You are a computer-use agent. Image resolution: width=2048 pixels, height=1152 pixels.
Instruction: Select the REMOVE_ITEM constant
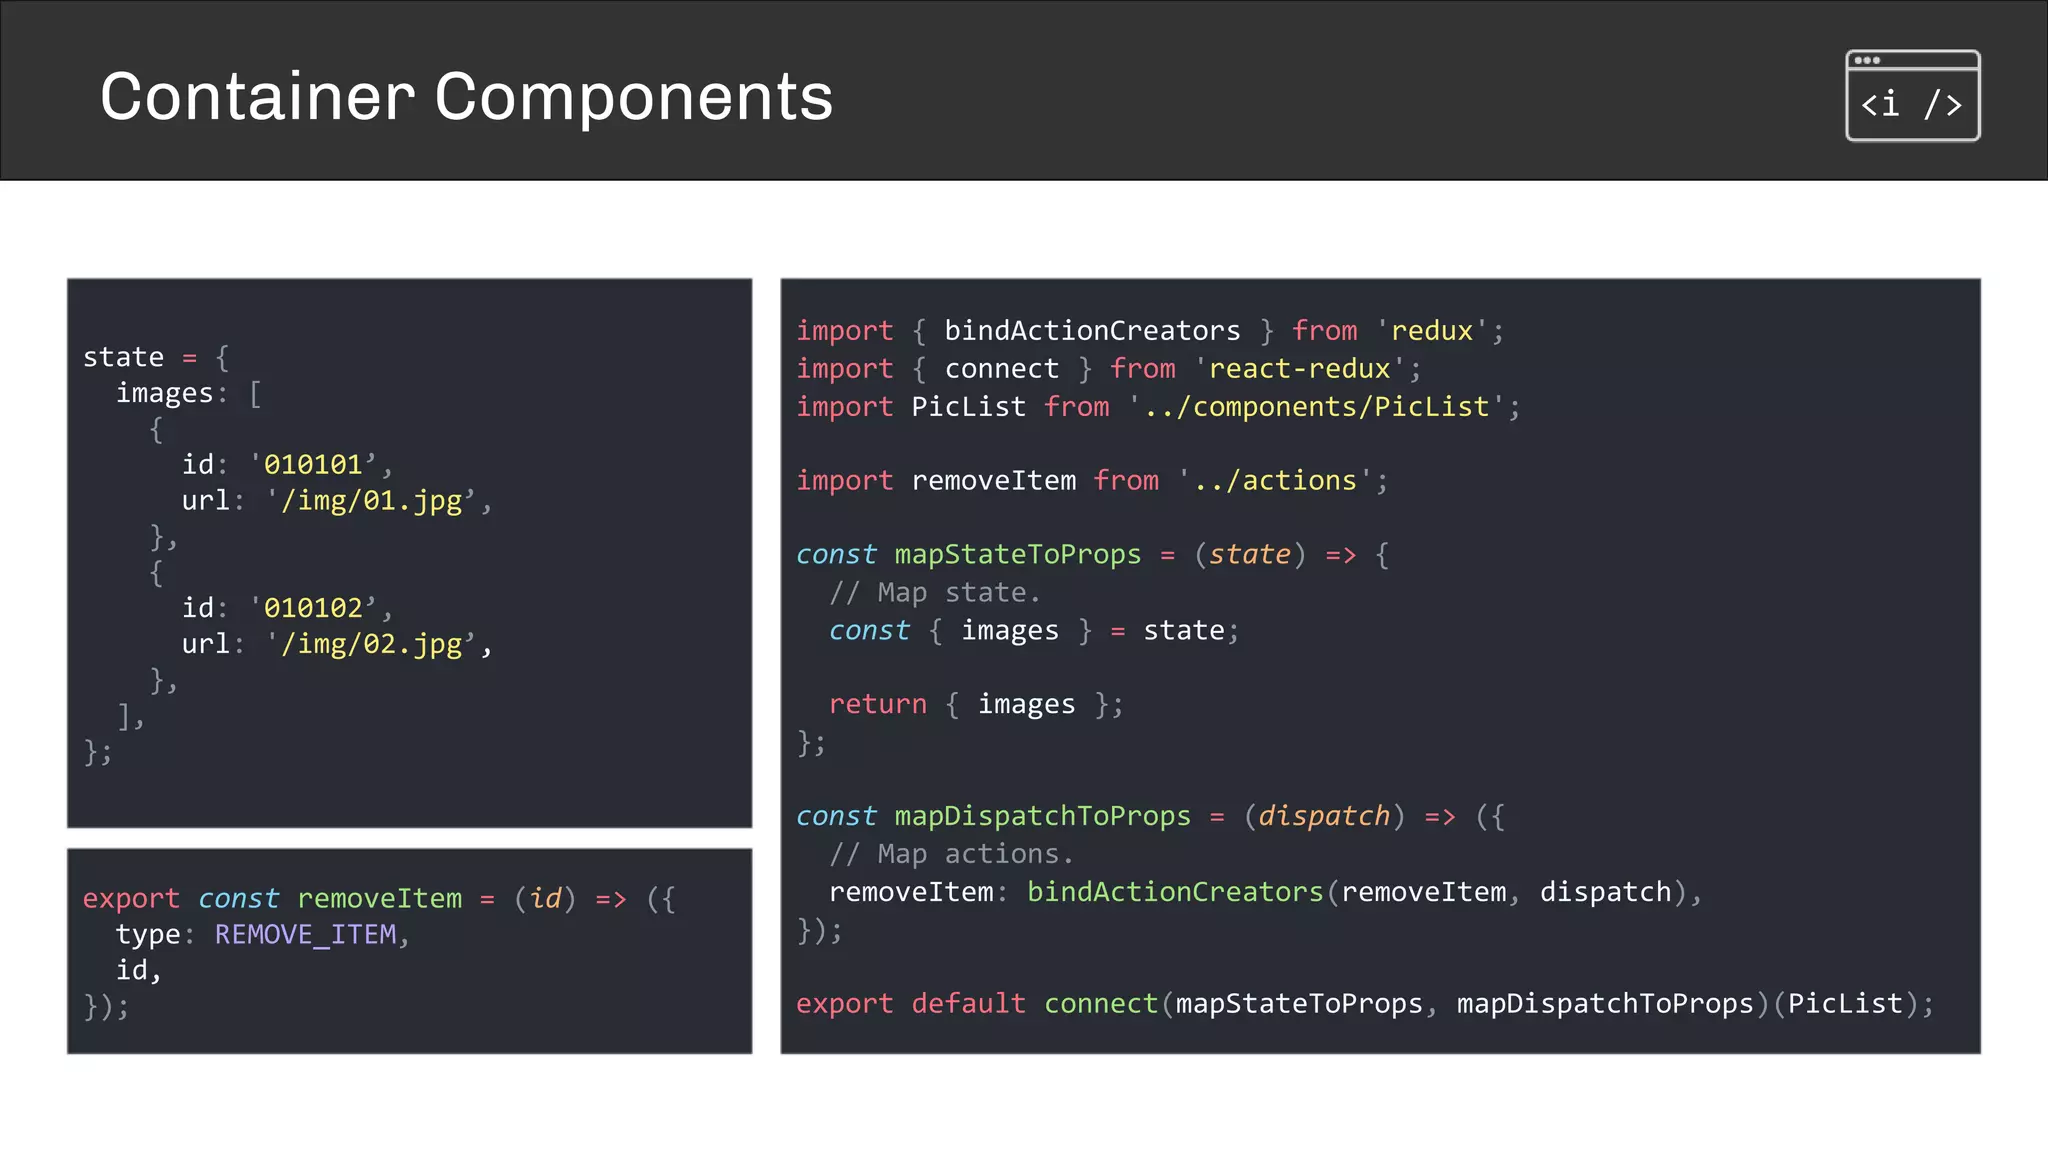(x=305, y=934)
